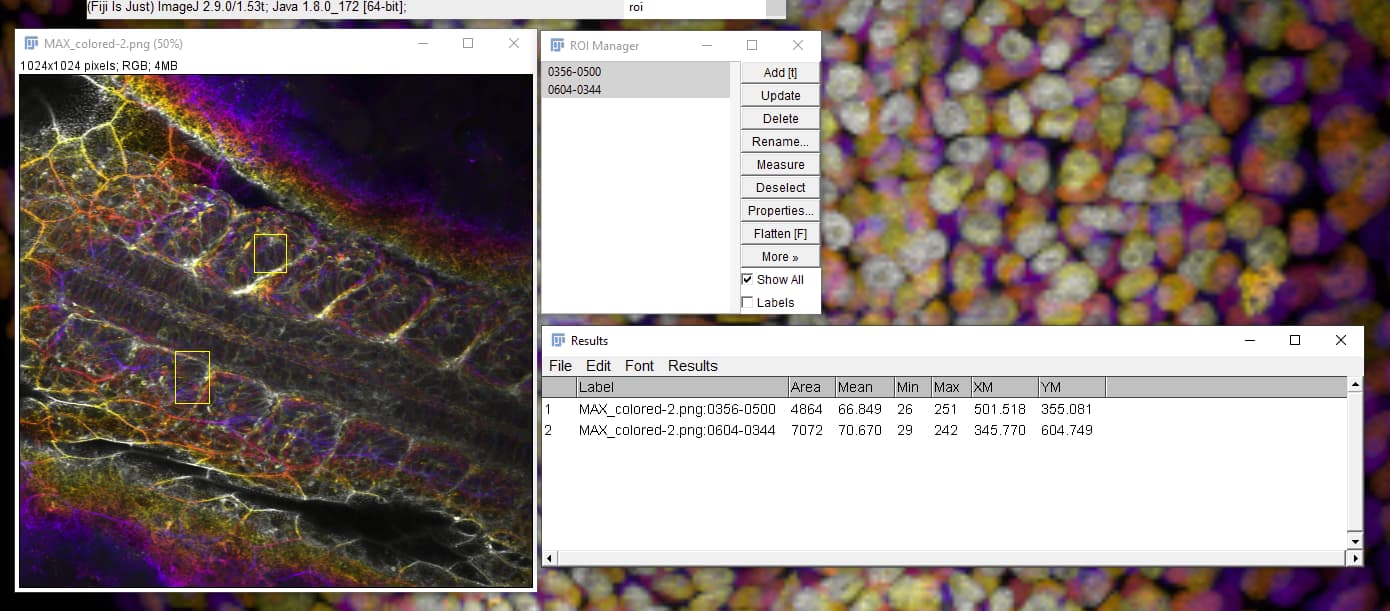This screenshot has height=611, width=1390.
Task: Rename the selected ROI
Action: point(779,141)
